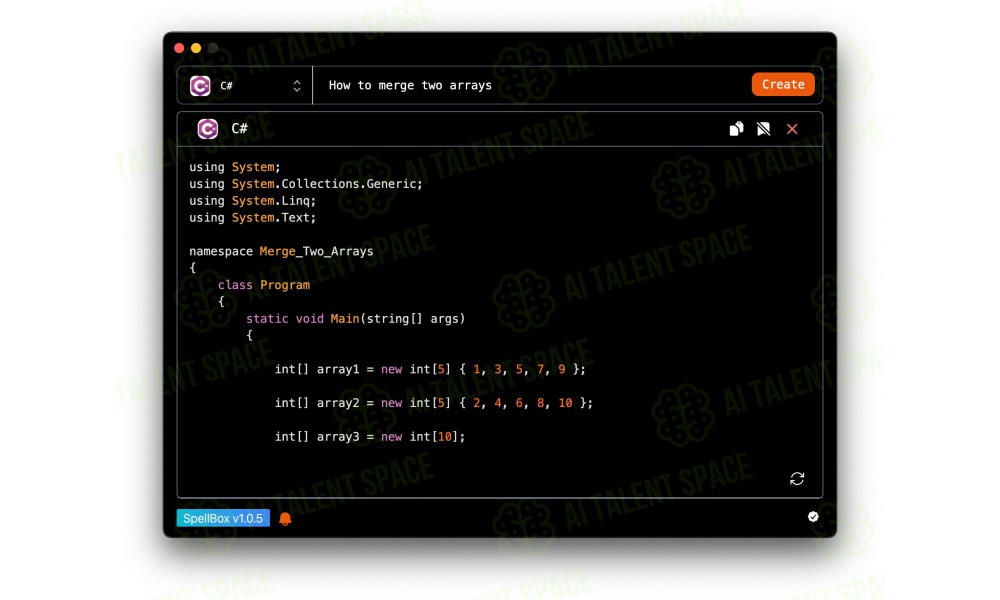Click the checkmark status icon at bottom right

tap(812, 516)
